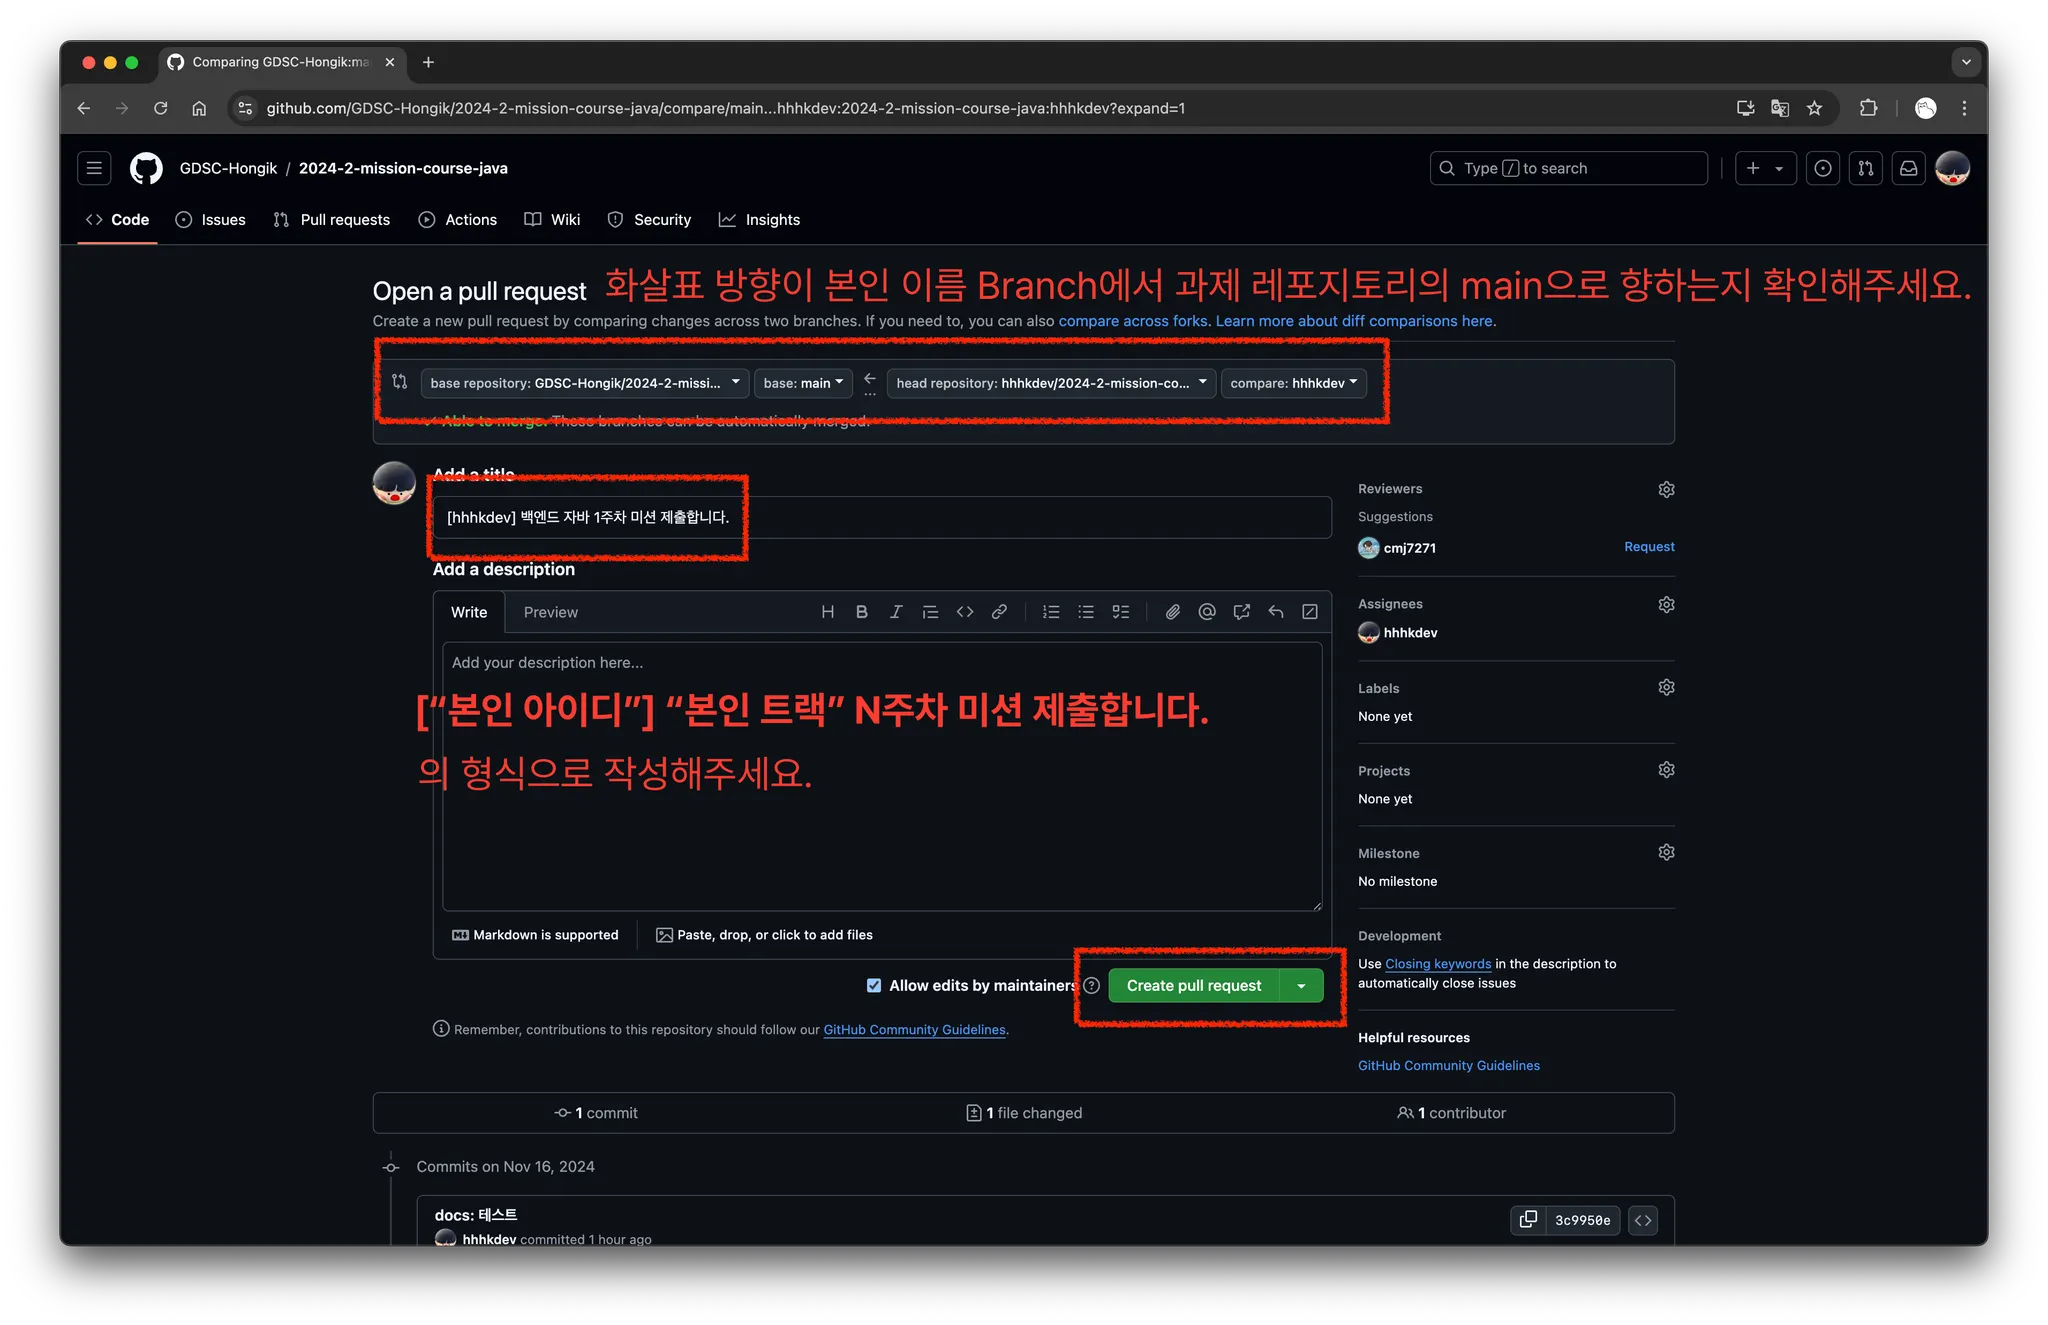Click the numbered list icon
This screenshot has height=1325, width=2048.
pyautogui.click(x=1051, y=612)
